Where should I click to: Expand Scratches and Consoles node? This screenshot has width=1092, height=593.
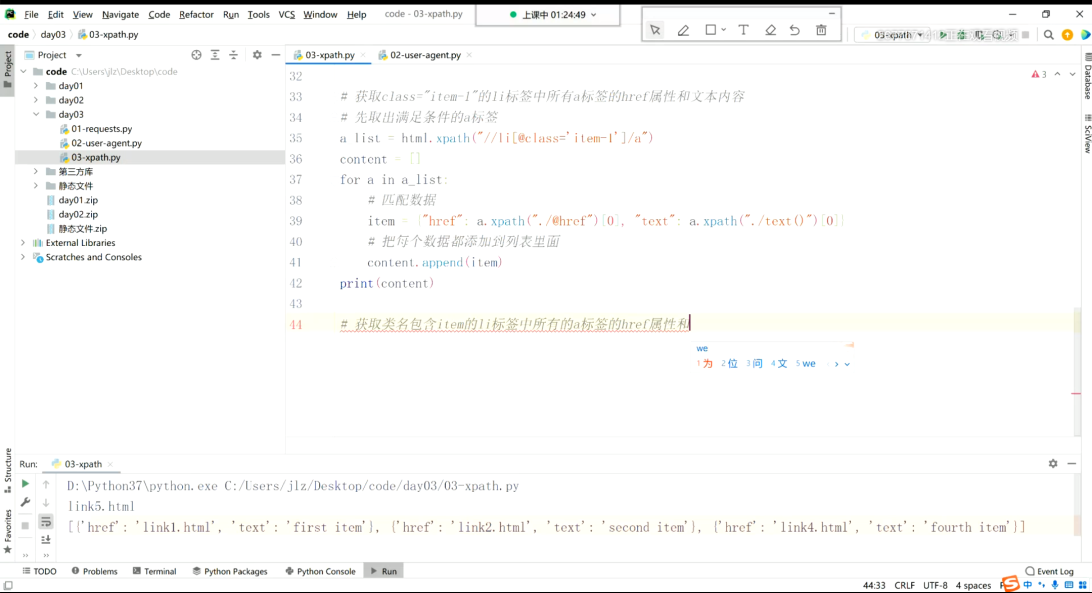pyautogui.click(x=24, y=257)
